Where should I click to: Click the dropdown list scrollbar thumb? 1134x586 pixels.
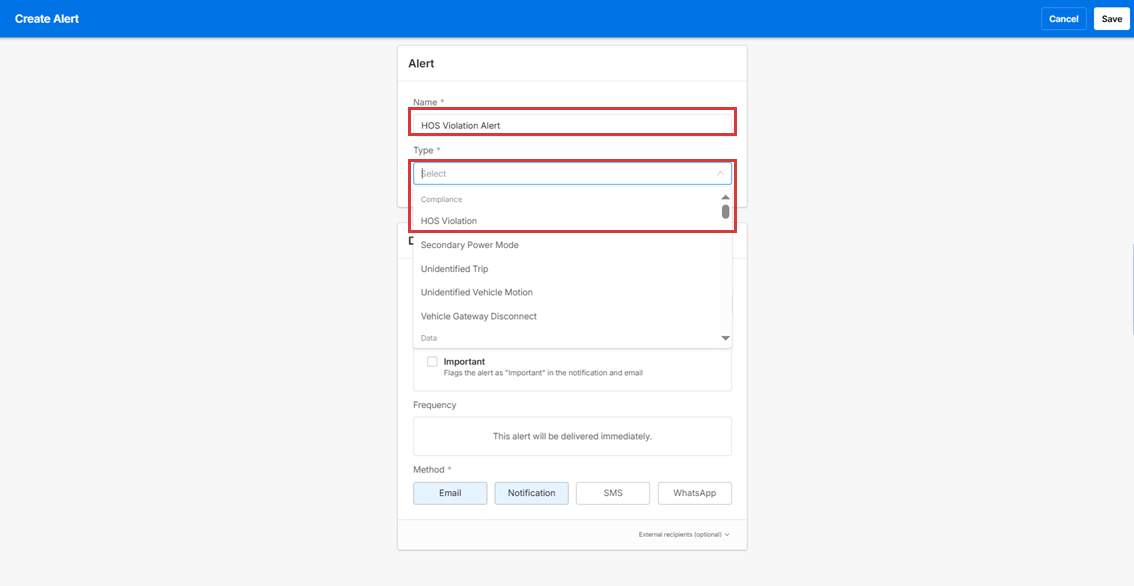(x=725, y=211)
